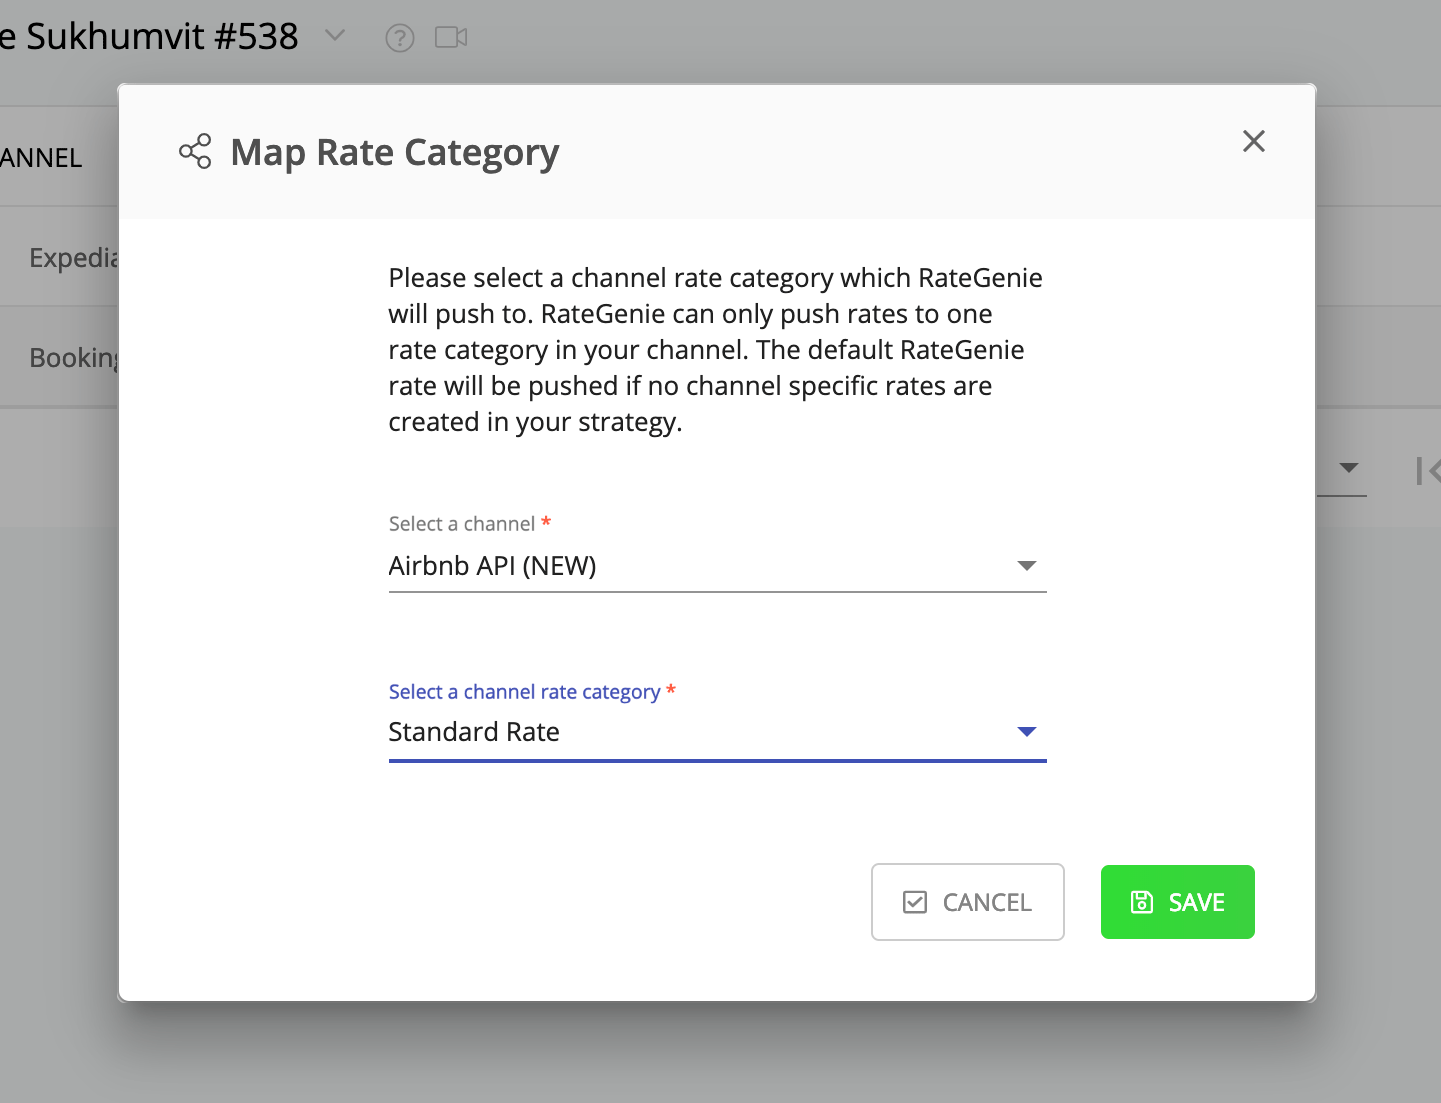This screenshot has height=1103, width=1441.
Task: Go to first page in background table
Action: tap(1428, 471)
